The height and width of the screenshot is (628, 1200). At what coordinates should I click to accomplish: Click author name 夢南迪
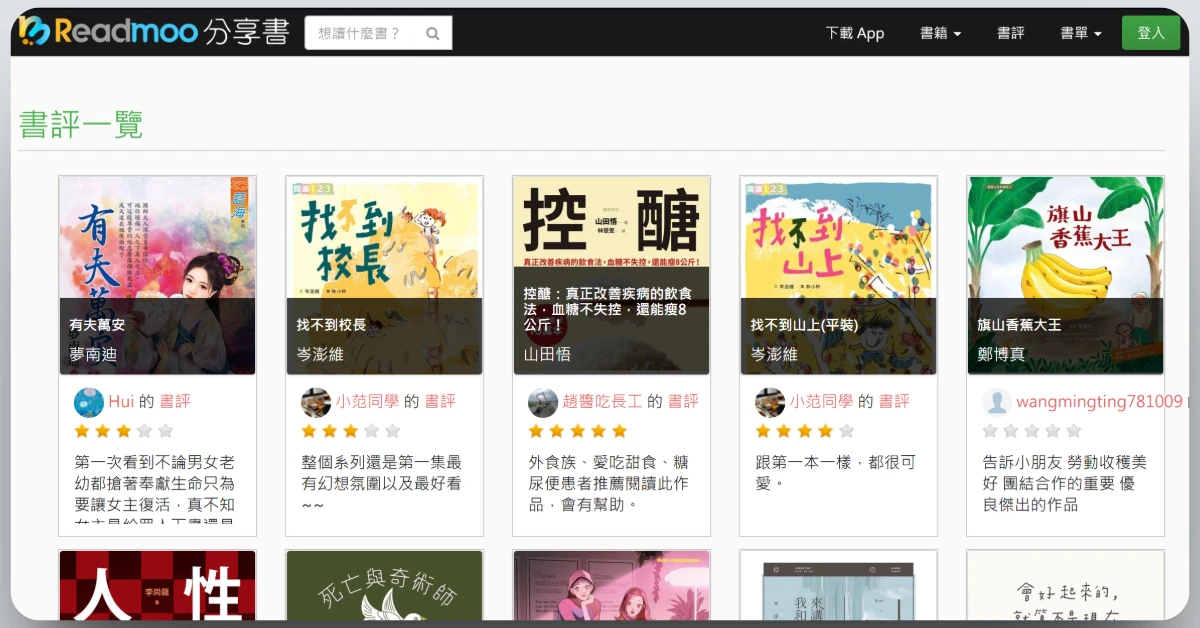point(93,354)
